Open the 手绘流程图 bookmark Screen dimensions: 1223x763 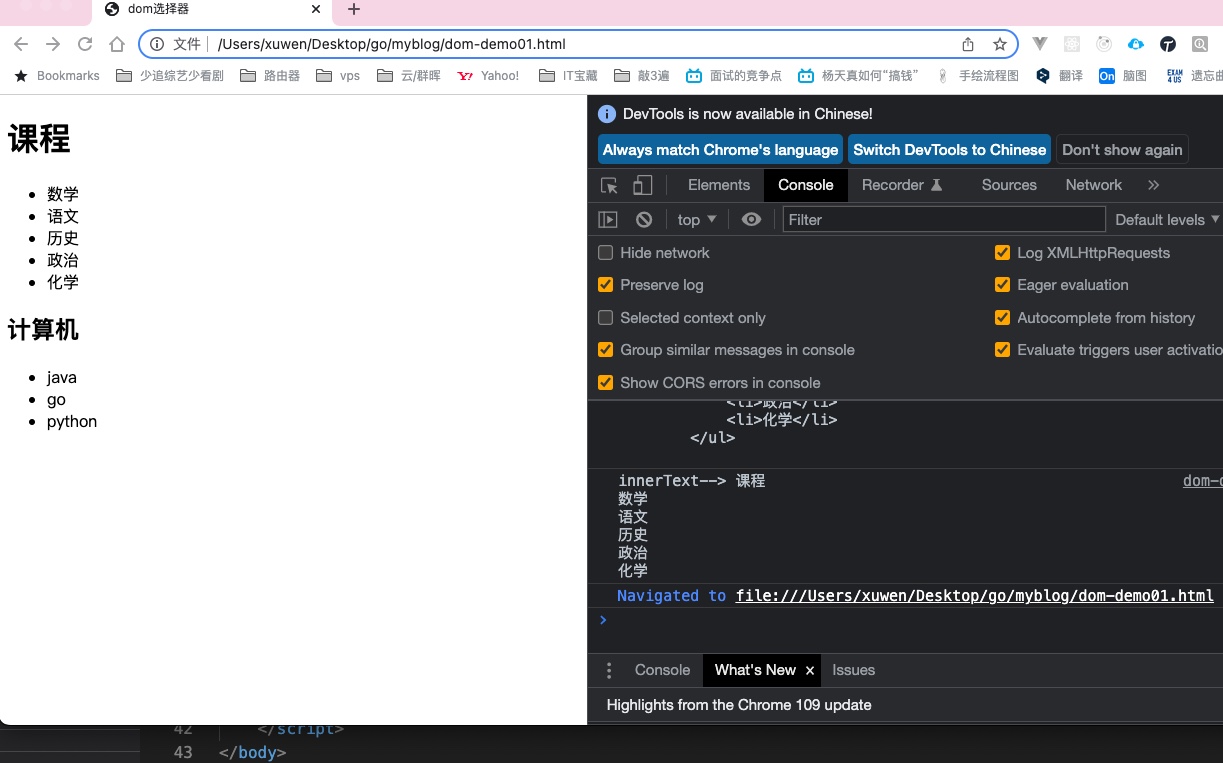(x=977, y=75)
